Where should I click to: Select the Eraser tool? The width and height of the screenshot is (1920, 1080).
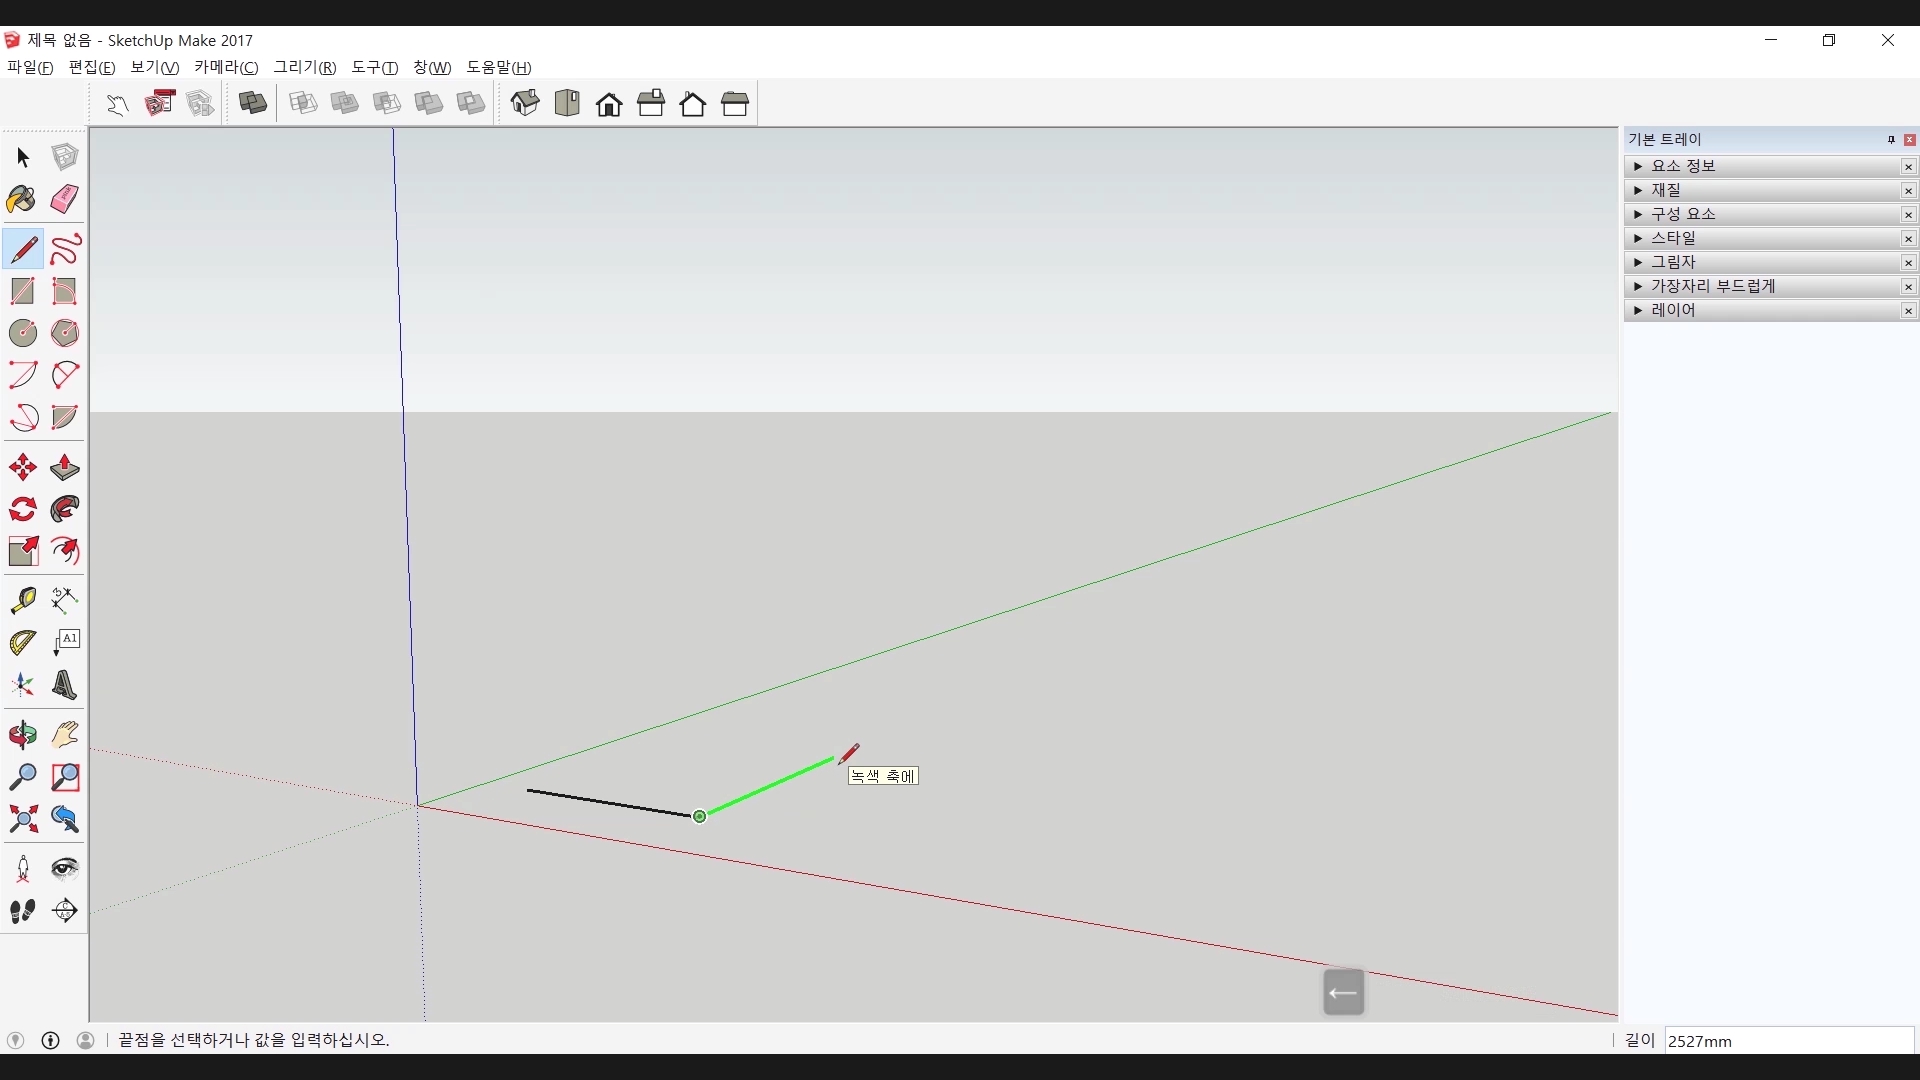pyautogui.click(x=64, y=199)
